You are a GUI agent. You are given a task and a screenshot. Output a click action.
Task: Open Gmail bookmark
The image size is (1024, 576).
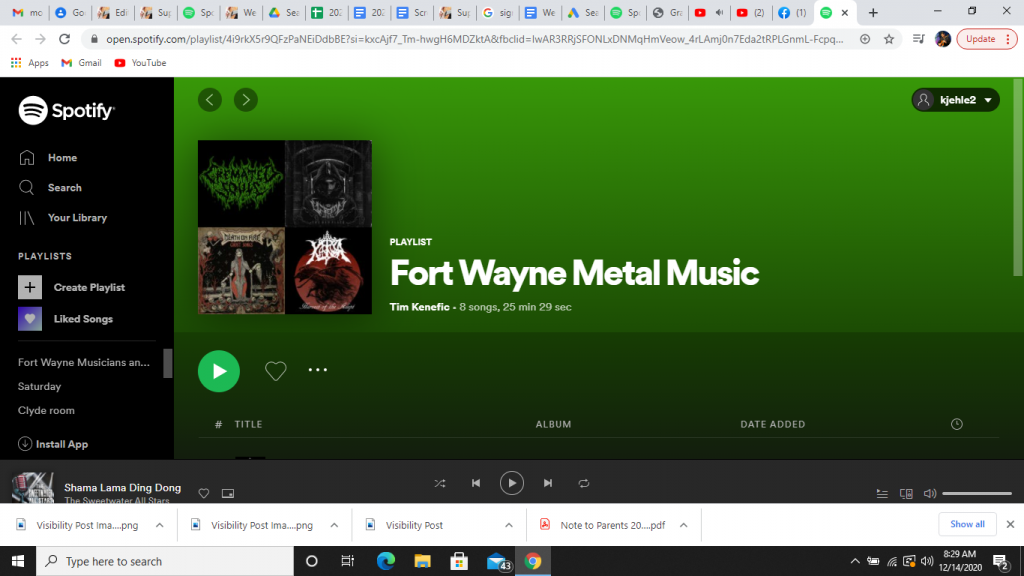tap(81, 63)
